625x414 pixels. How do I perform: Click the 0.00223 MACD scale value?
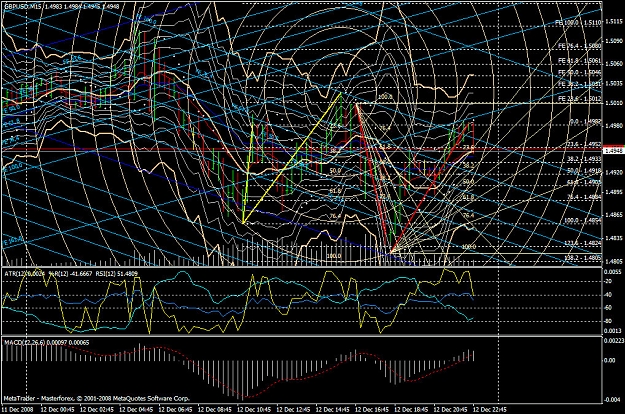pyautogui.click(x=614, y=341)
